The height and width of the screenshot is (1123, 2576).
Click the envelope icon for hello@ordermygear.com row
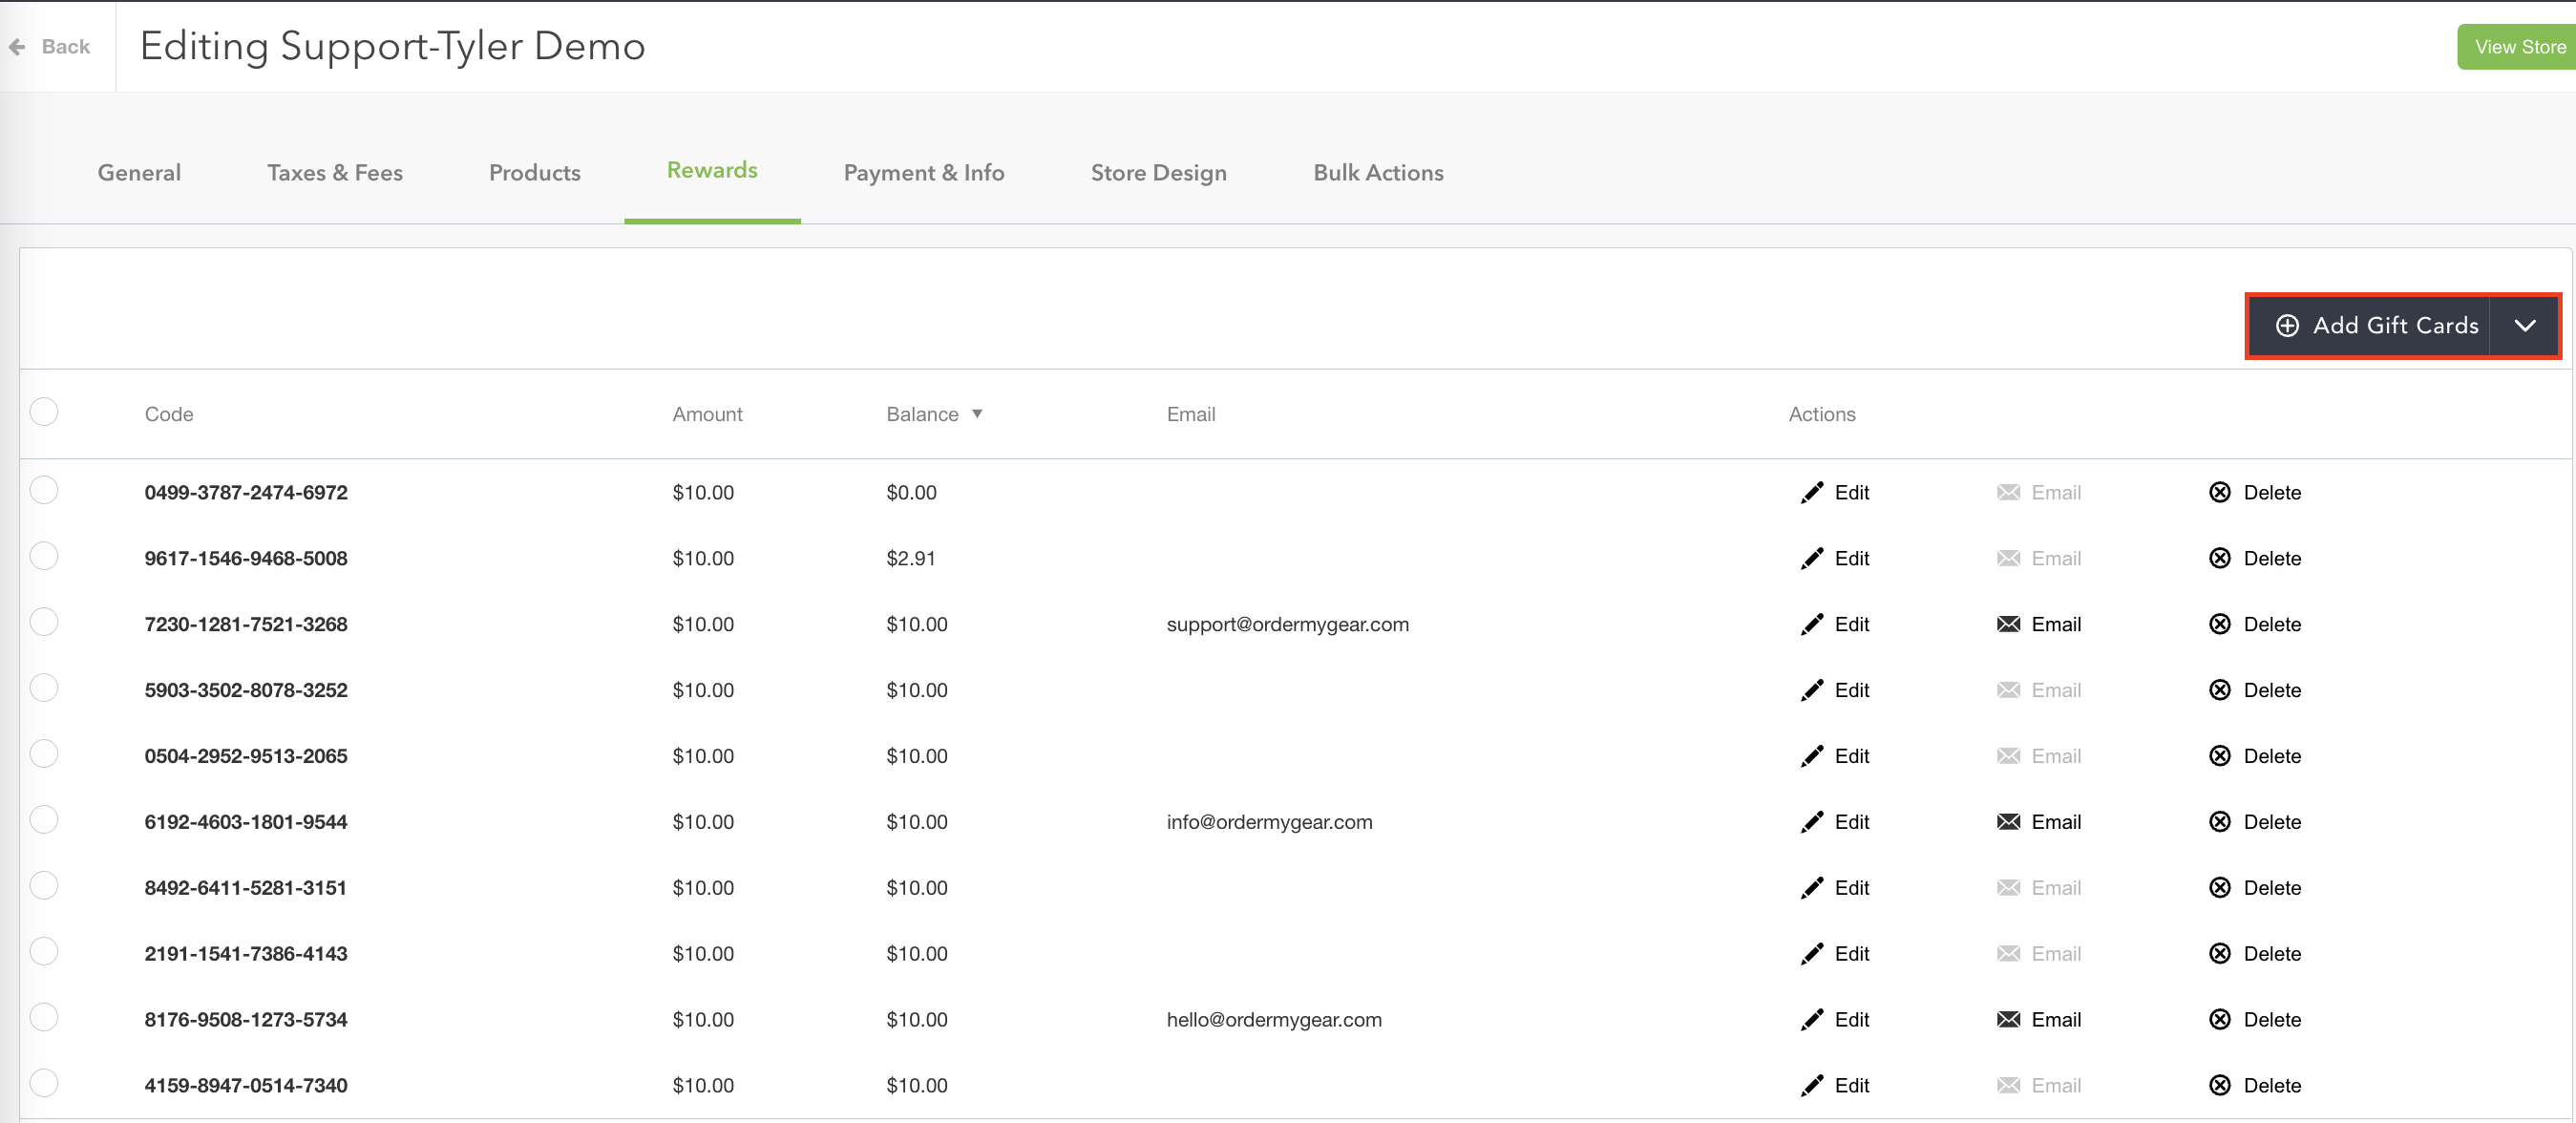(x=2008, y=1020)
